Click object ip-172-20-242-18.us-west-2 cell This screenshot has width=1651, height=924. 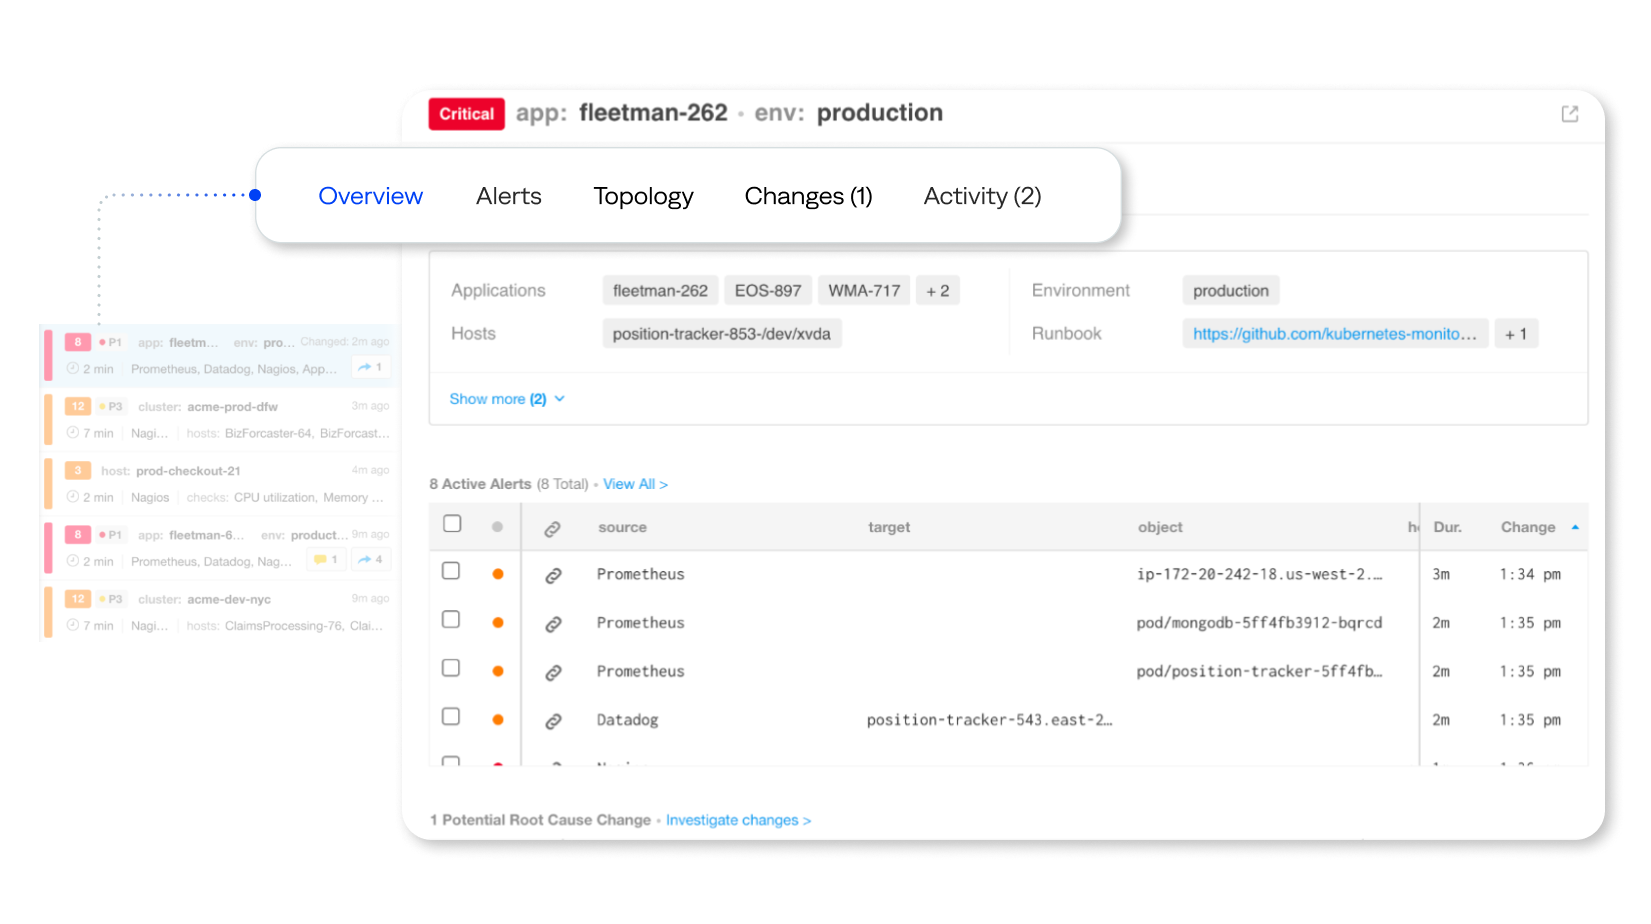coord(1259,574)
